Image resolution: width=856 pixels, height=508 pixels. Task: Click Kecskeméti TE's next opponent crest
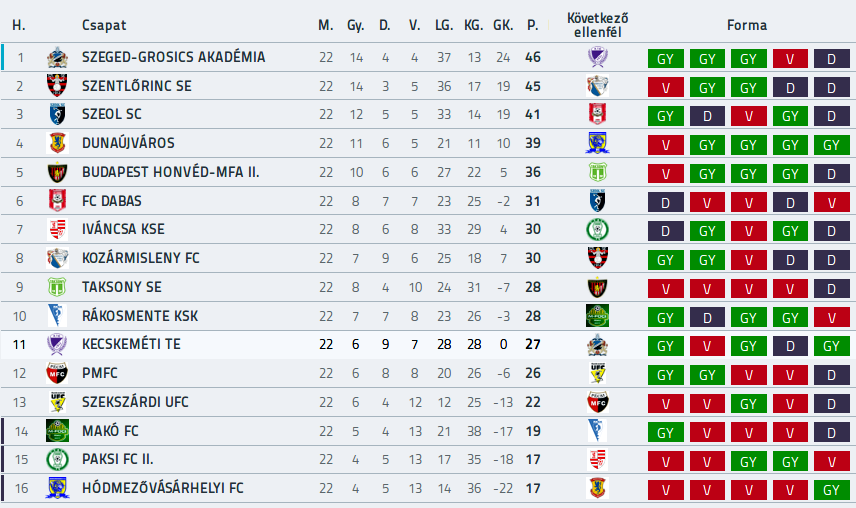[x=598, y=344]
